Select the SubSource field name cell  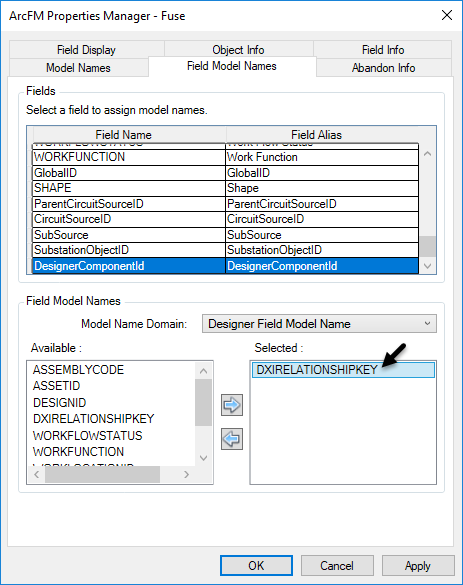coord(129,235)
